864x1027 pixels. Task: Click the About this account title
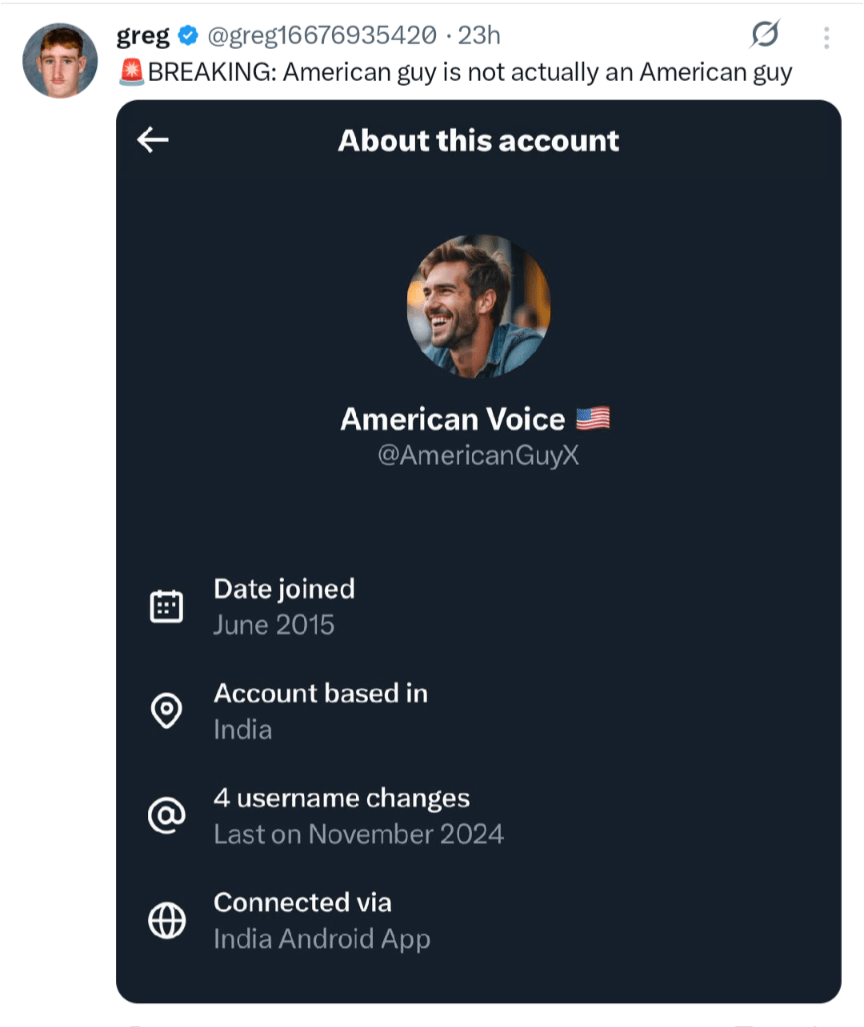[478, 141]
